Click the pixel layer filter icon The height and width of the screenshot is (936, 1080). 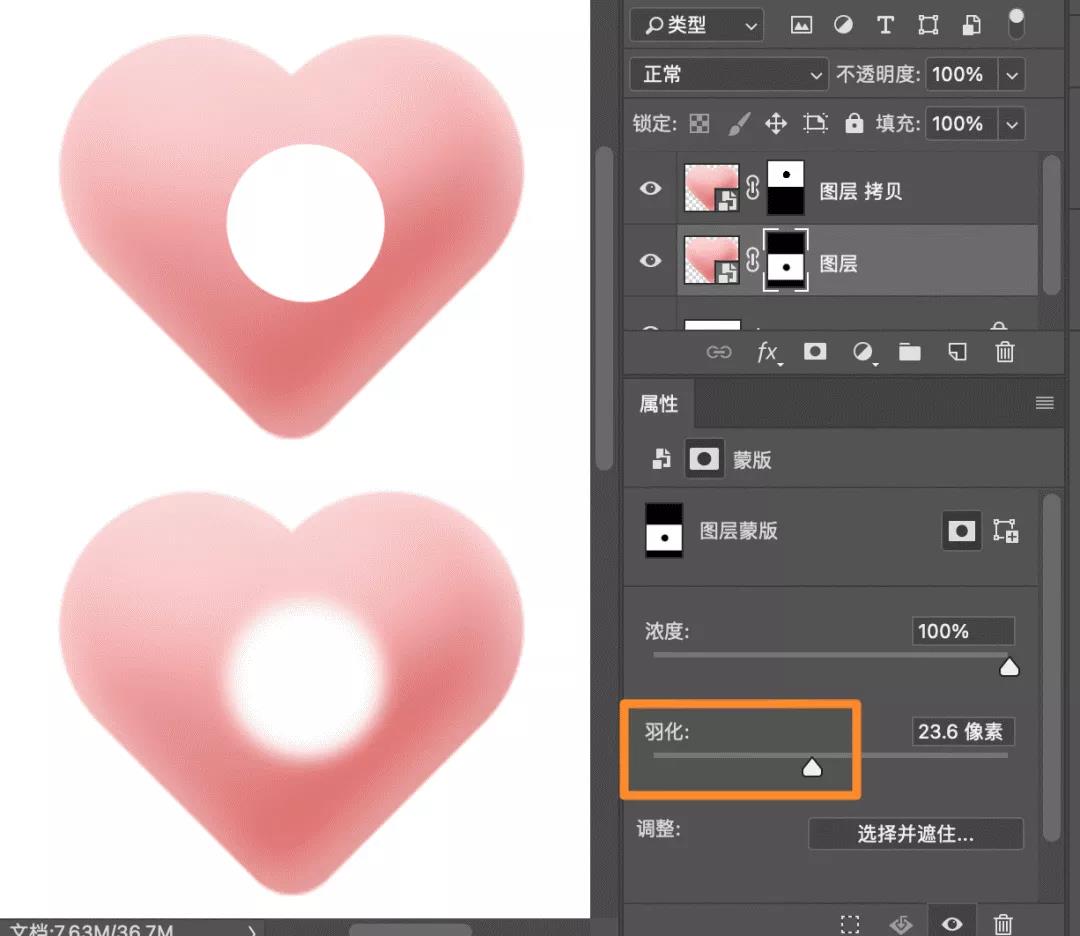click(801, 25)
